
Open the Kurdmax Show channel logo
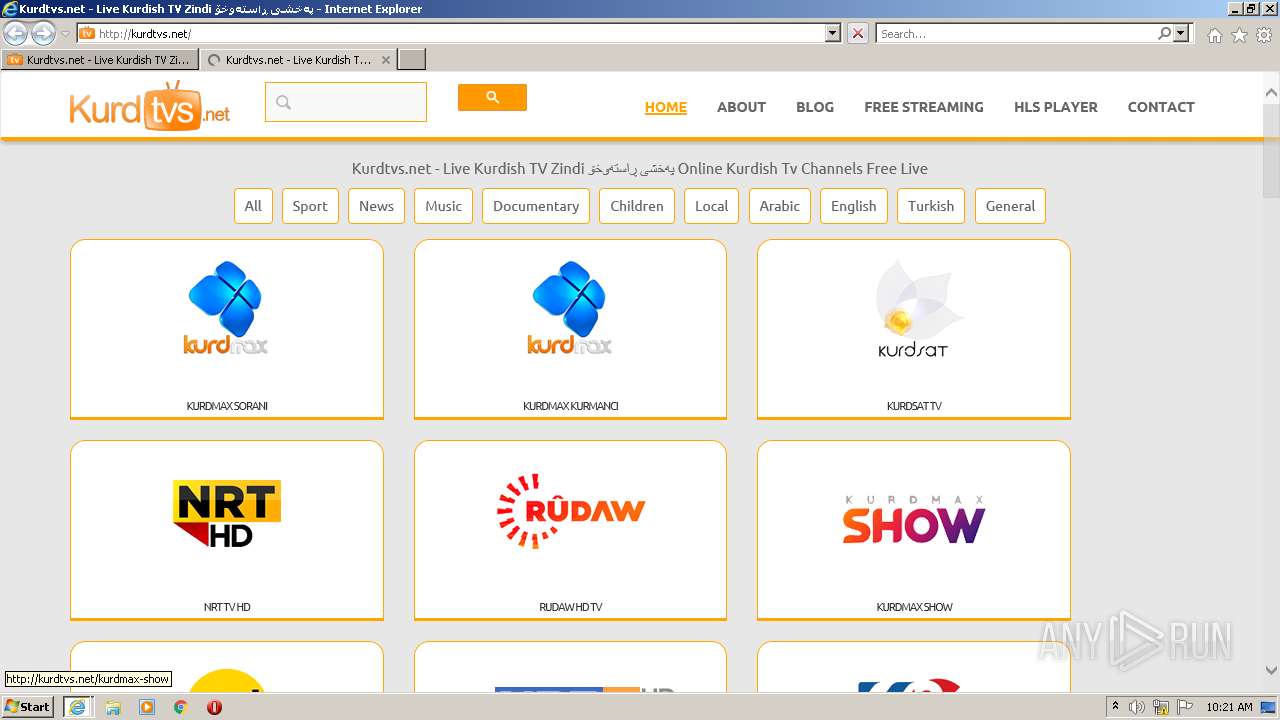coord(913,519)
